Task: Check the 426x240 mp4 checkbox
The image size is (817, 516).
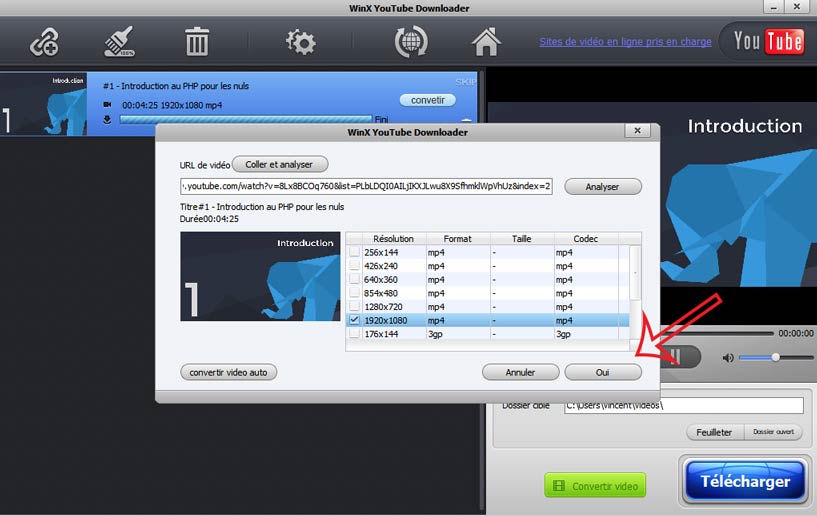Action: click(x=354, y=265)
